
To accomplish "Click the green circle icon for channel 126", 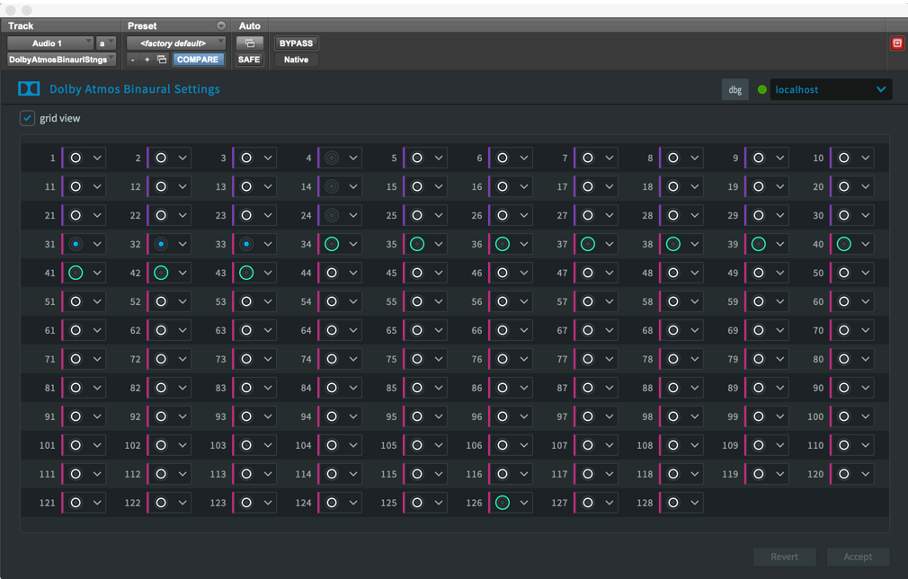I will [x=502, y=503].
